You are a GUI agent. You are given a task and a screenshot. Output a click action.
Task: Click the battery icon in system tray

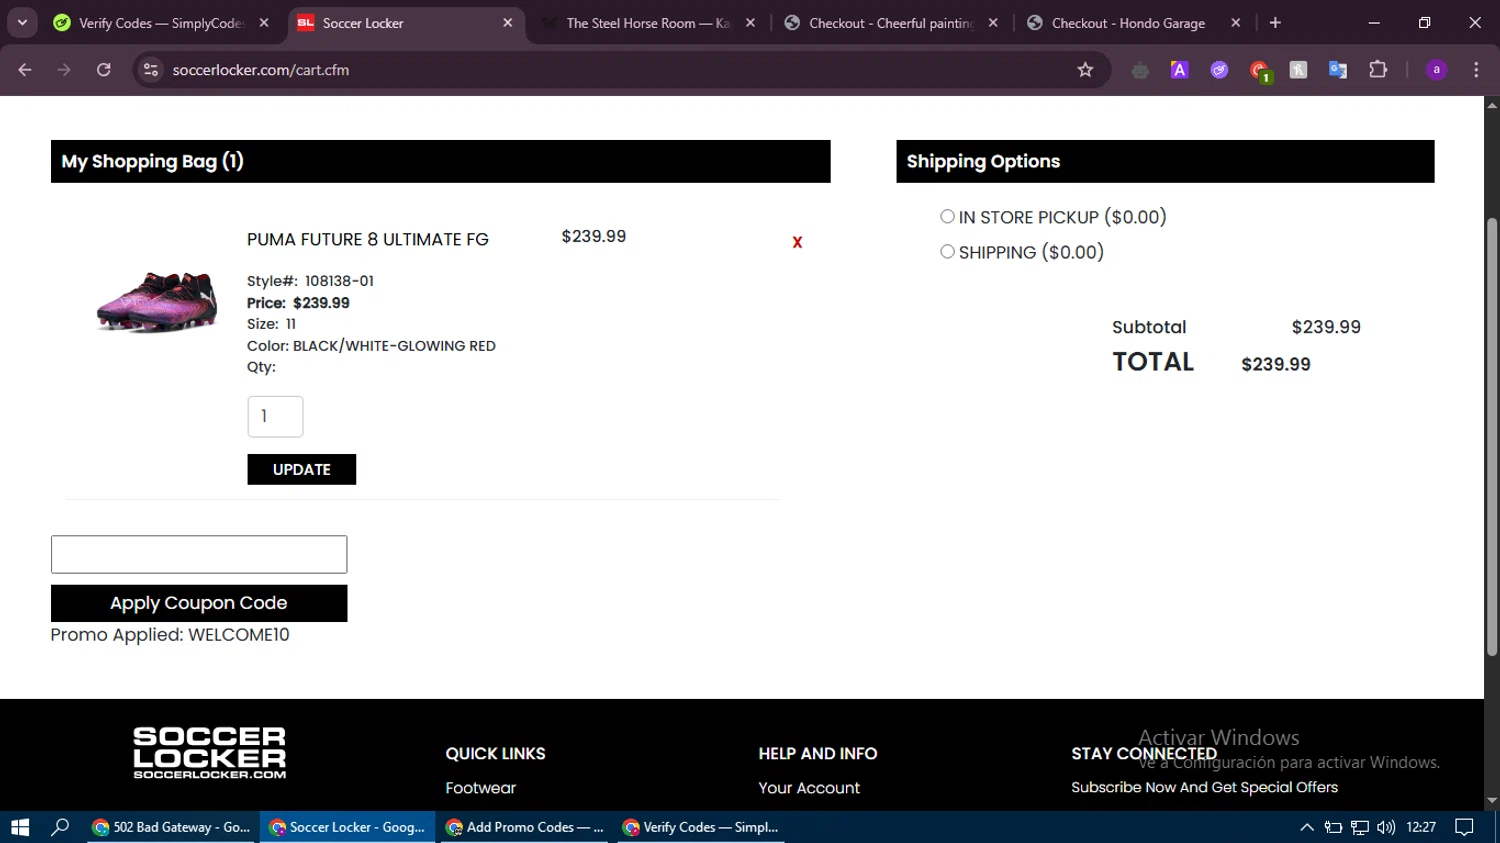pos(1333,827)
